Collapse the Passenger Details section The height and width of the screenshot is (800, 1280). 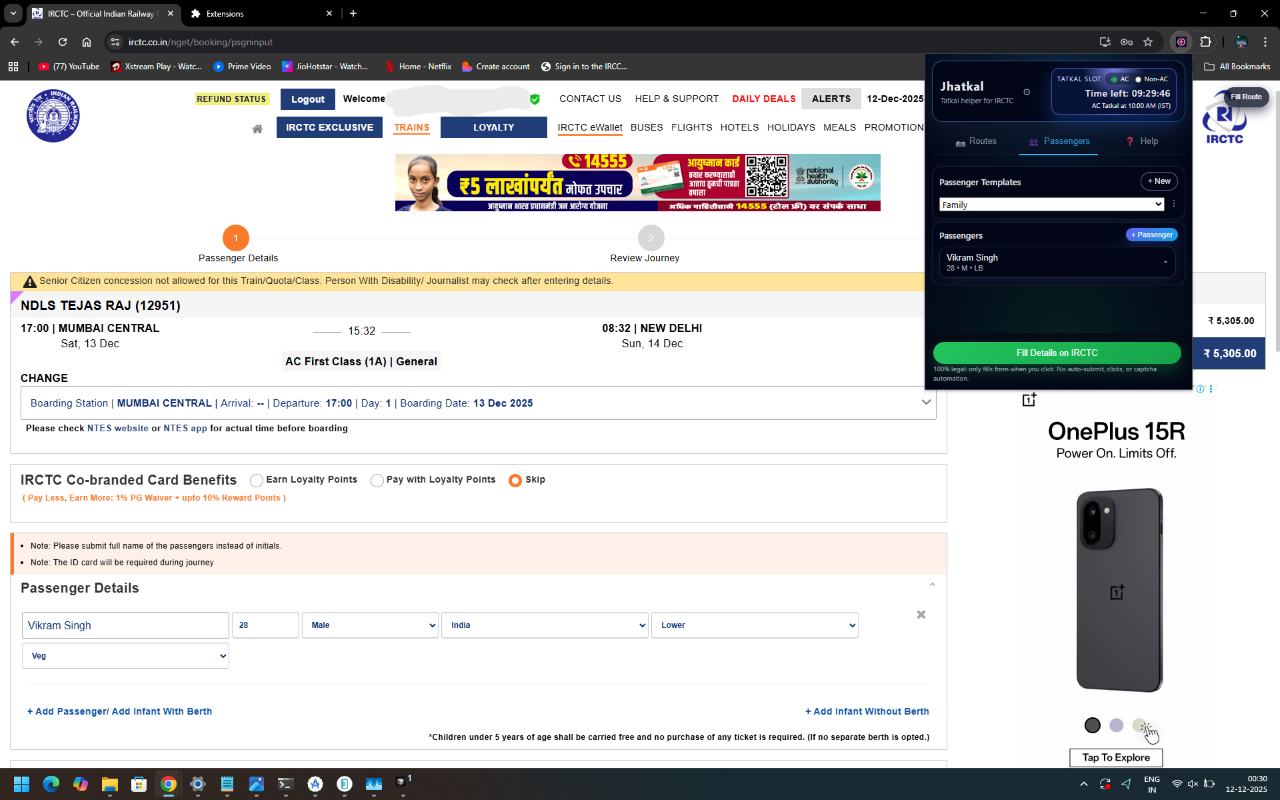(932, 585)
